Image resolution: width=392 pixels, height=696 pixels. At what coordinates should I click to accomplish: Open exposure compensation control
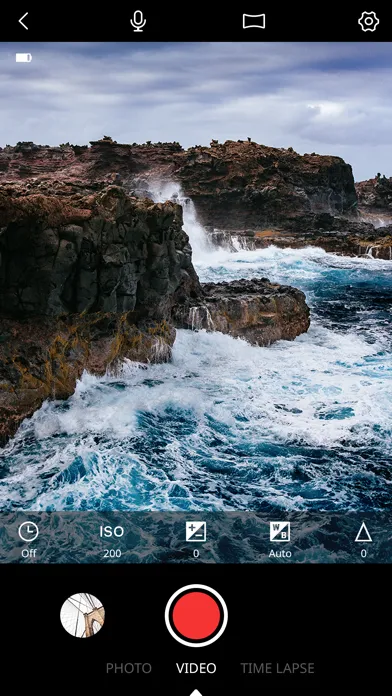(x=196, y=531)
